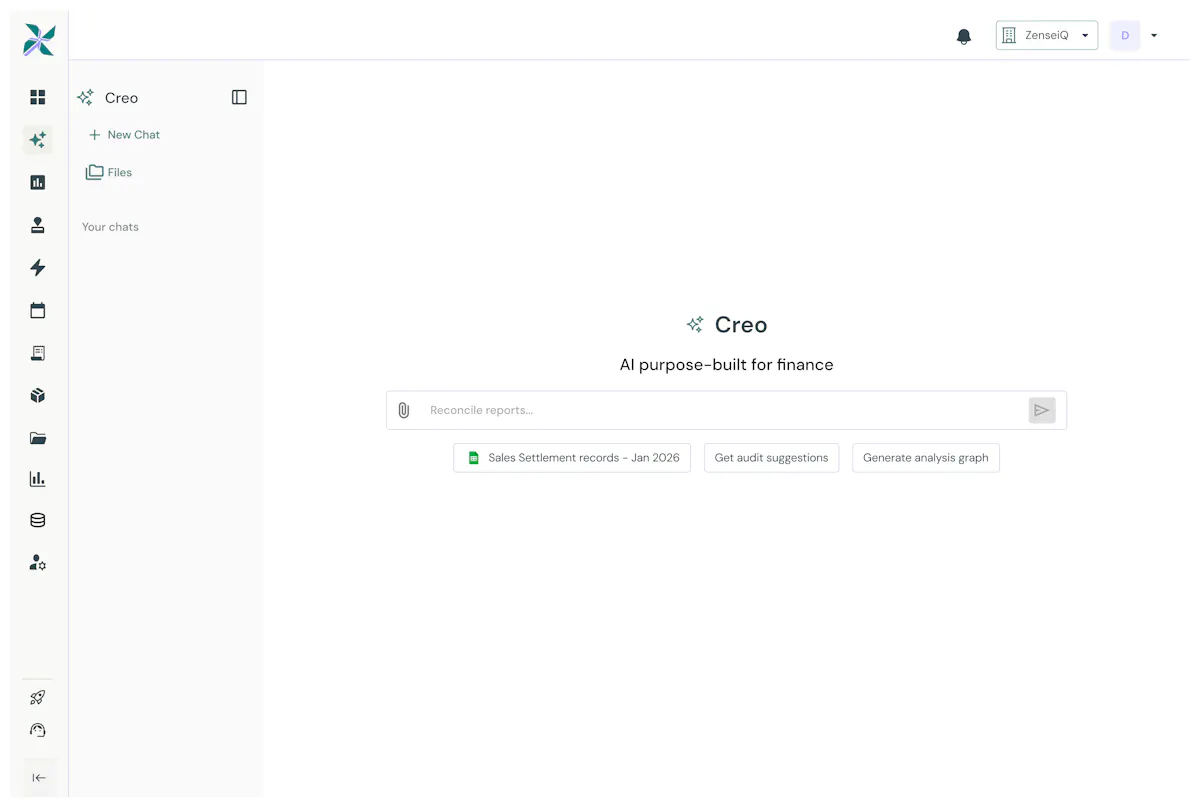The height and width of the screenshot is (807, 1200).
Task: Open the analytics column chart icon
Action: (x=38, y=479)
